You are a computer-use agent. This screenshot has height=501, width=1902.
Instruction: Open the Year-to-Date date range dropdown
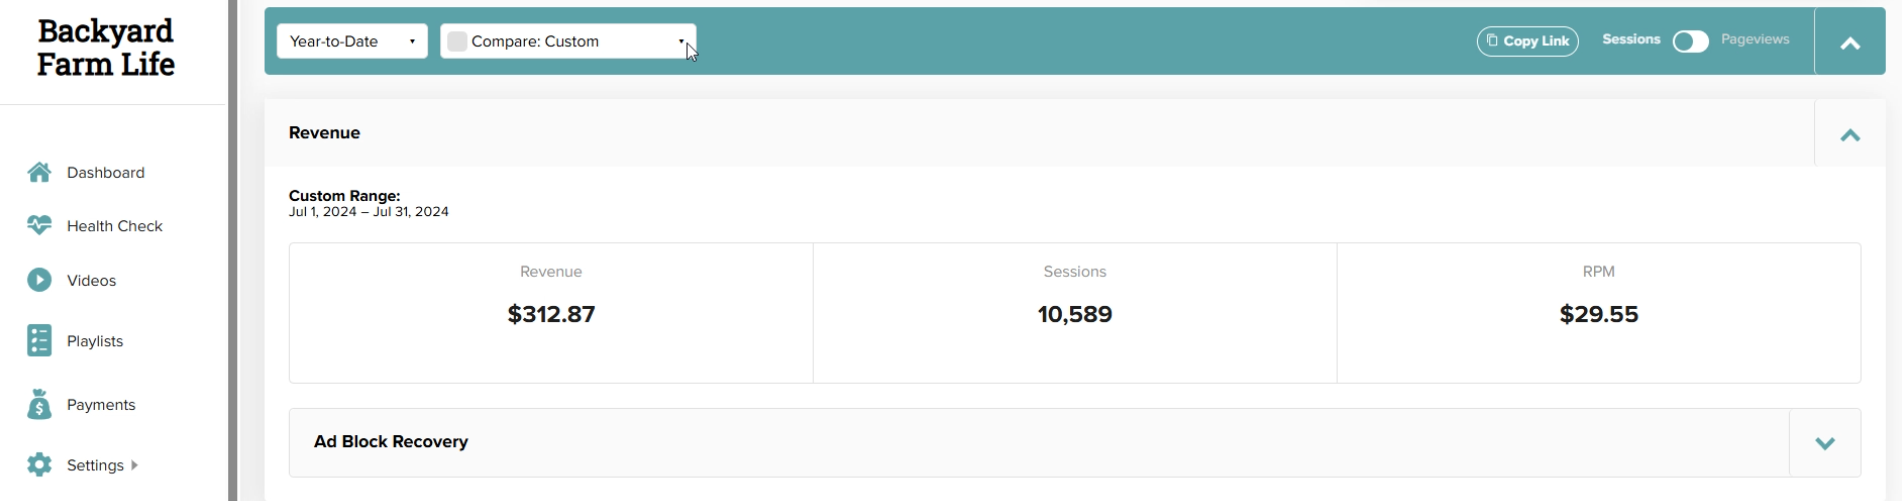pyautogui.click(x=352, y=41)
